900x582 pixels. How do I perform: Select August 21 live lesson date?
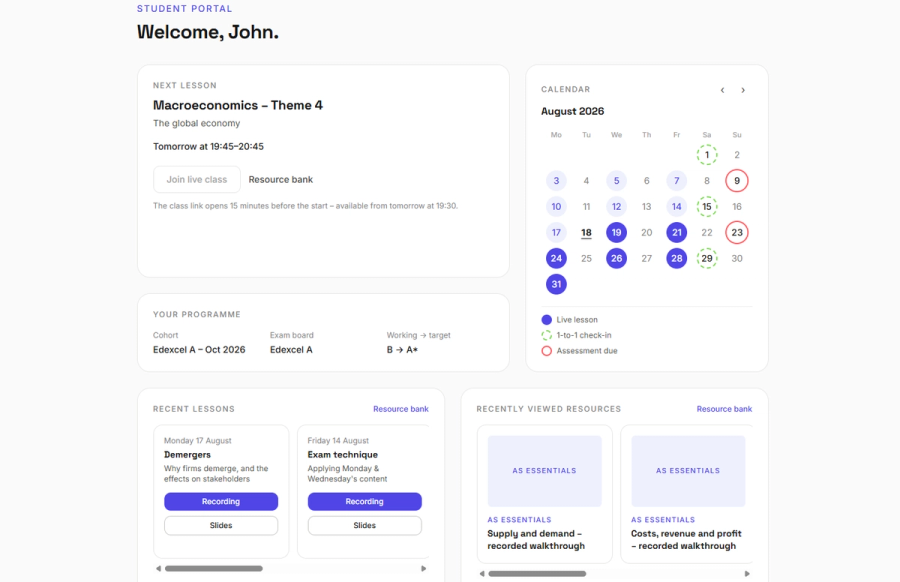coord(677,232)
